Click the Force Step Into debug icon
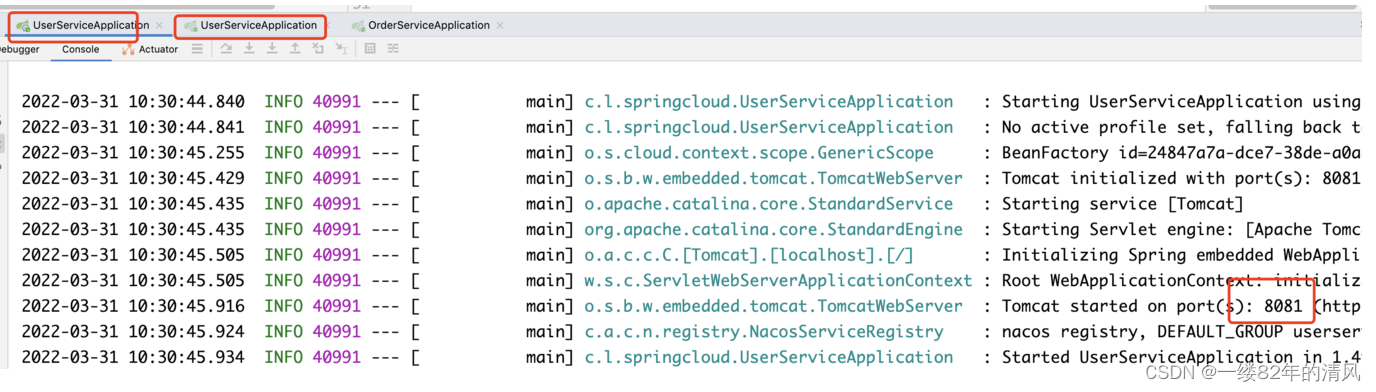Image resolution: width=1376 pixels, height=392 pixels. point(272,49)
